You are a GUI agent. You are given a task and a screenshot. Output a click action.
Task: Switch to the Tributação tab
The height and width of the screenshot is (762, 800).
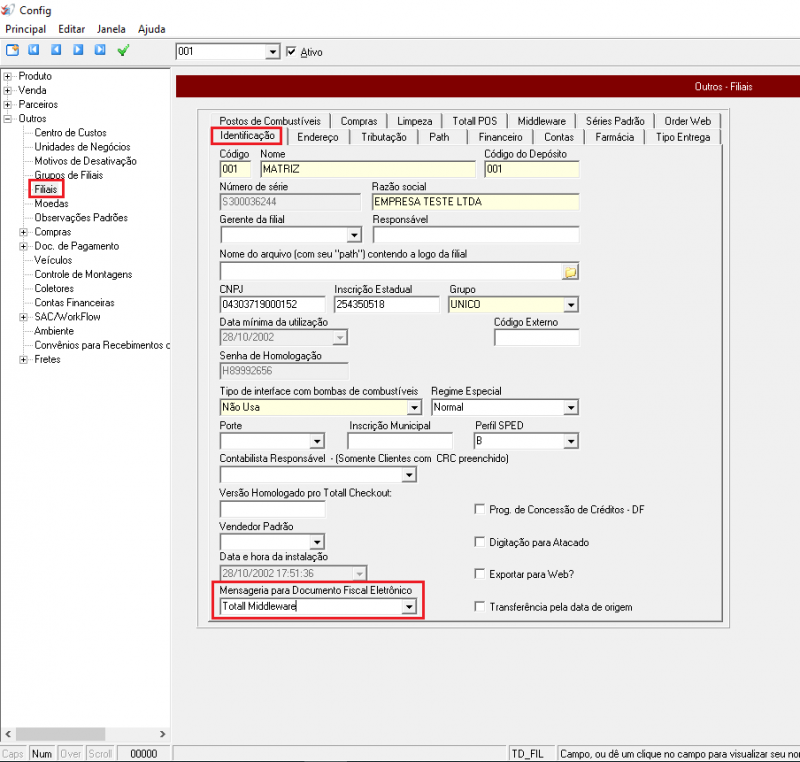tap(383, 137)
